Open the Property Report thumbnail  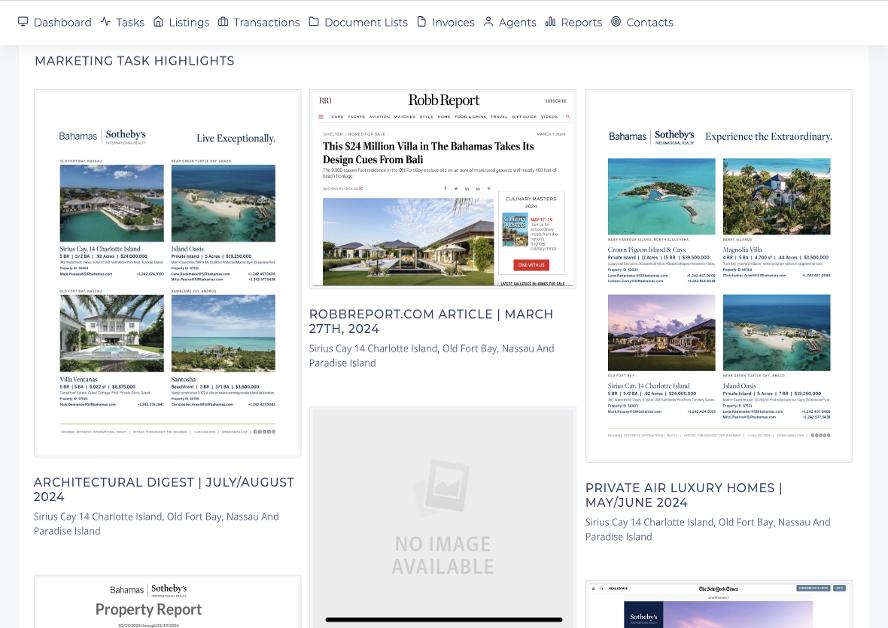click(x=168, y=602)
